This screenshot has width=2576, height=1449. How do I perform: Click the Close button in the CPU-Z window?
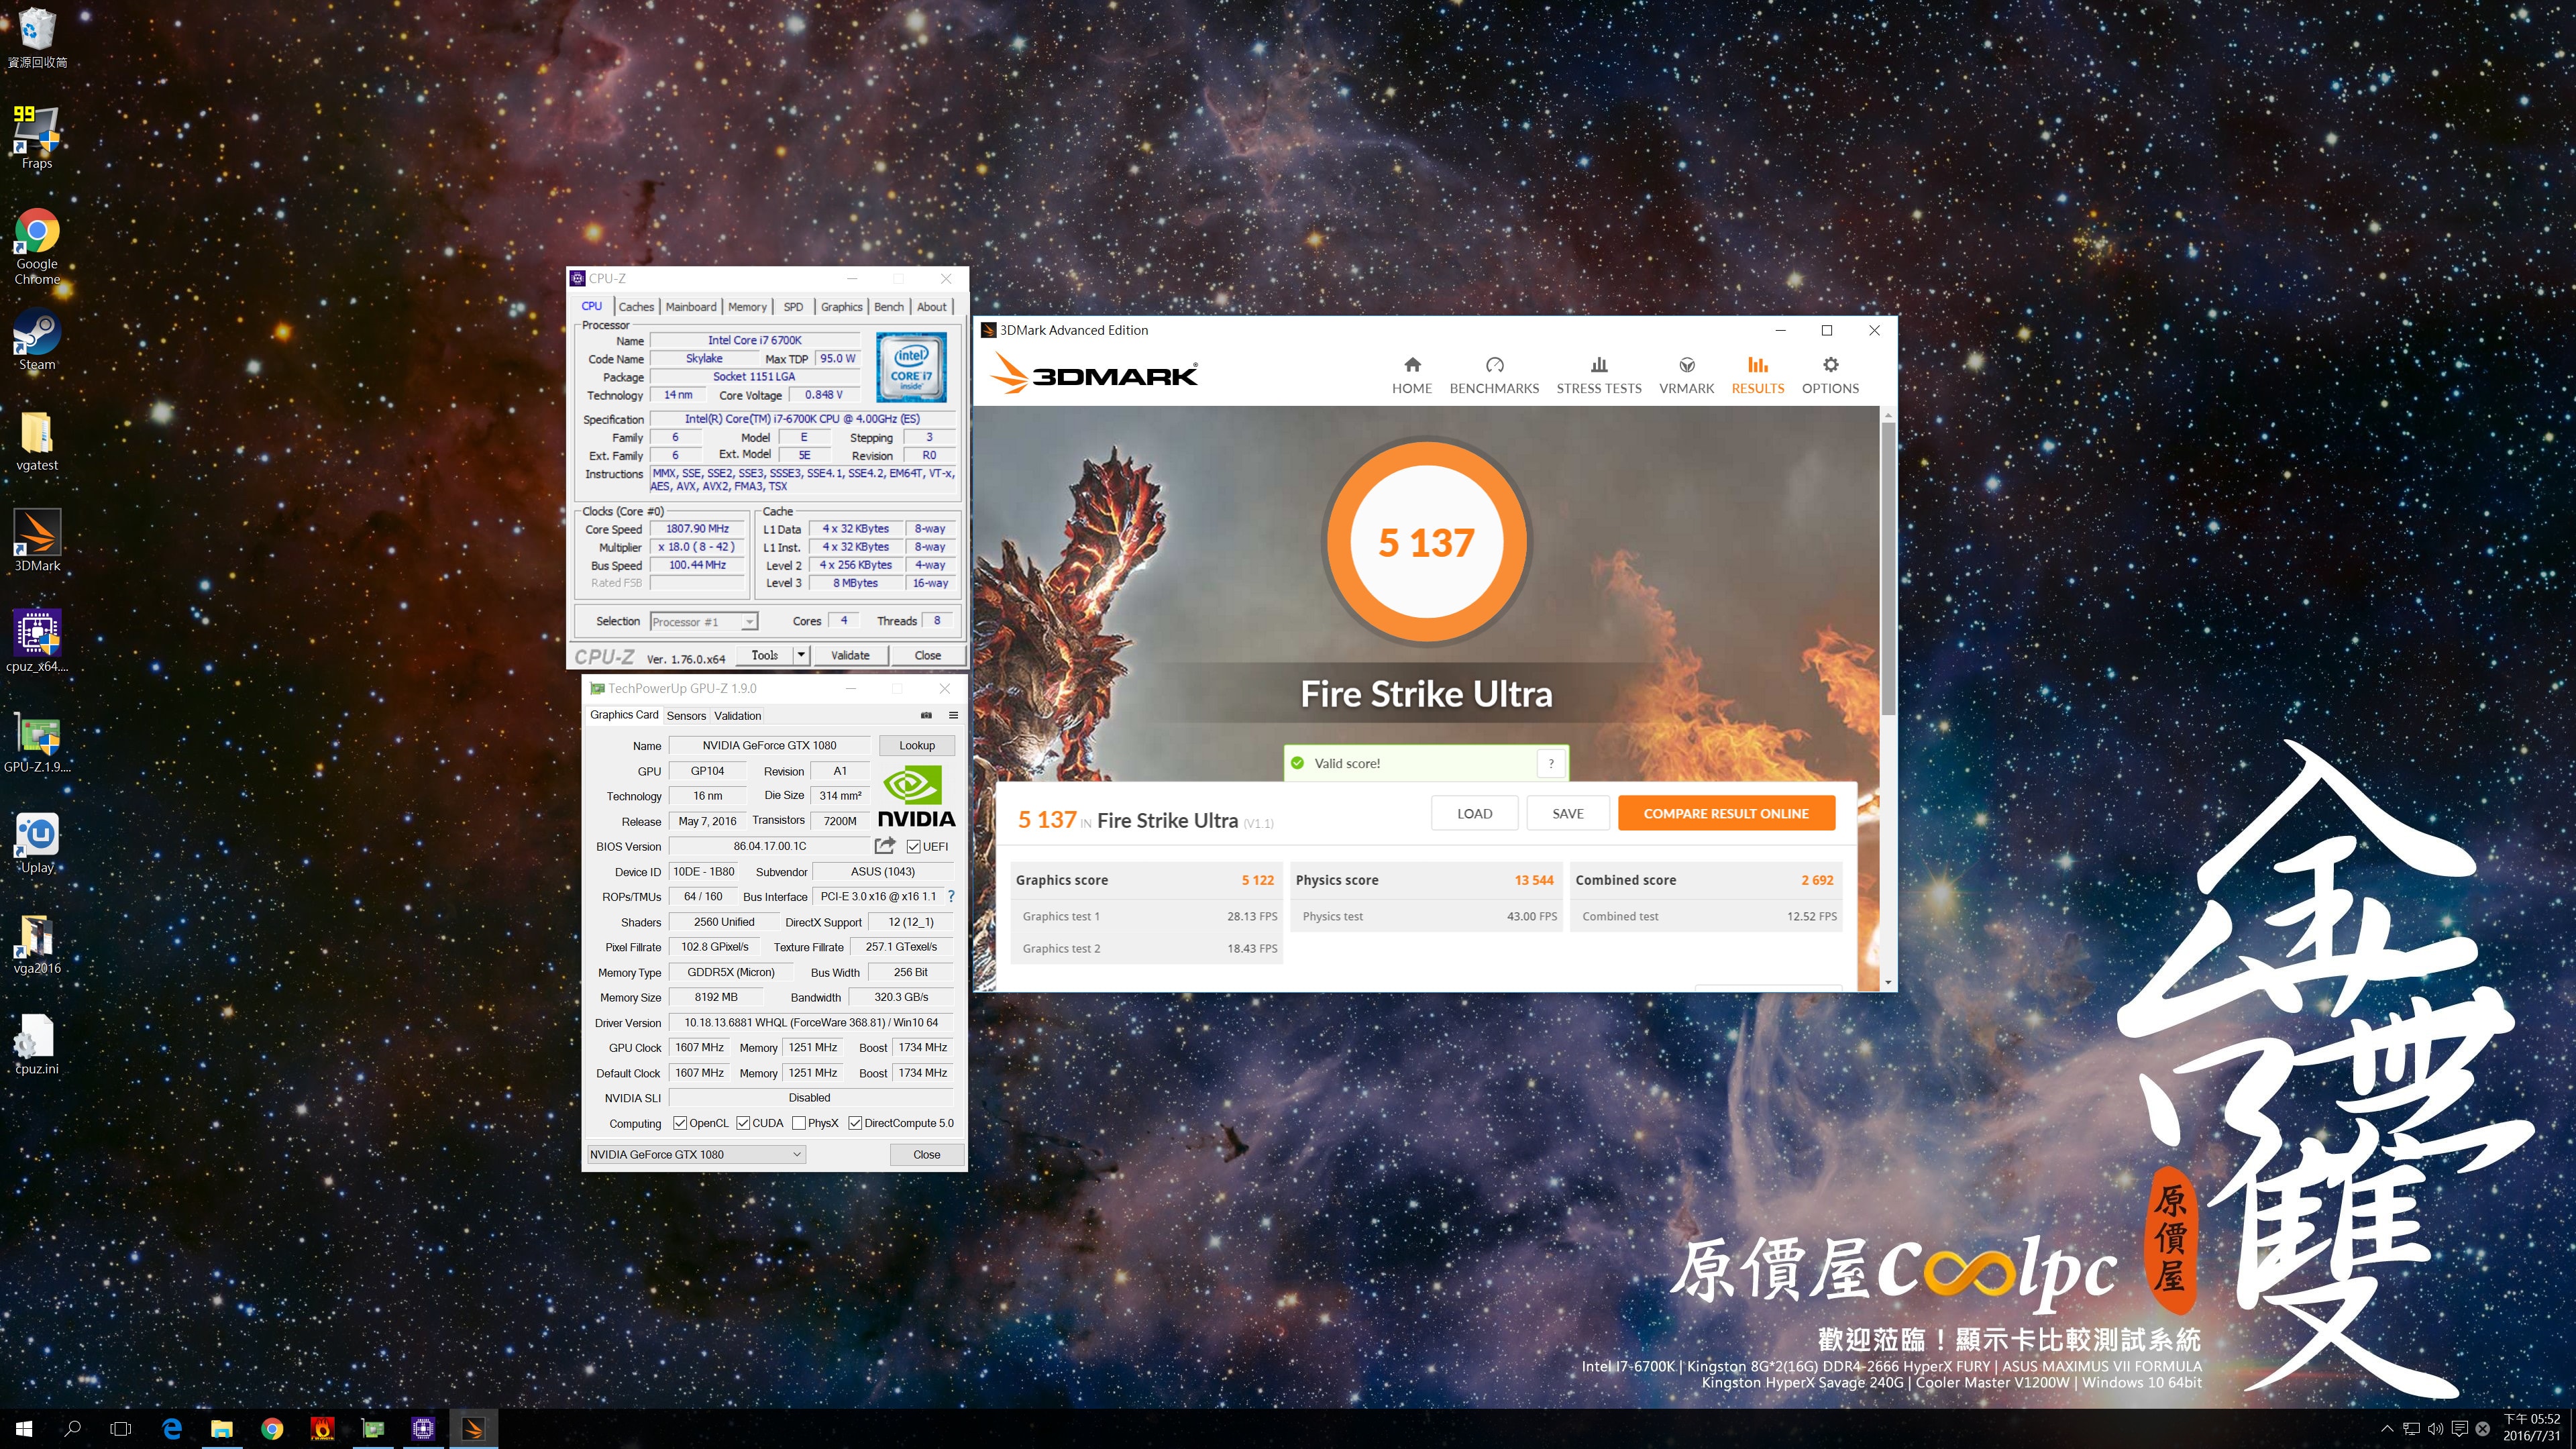tap(927, 655)
